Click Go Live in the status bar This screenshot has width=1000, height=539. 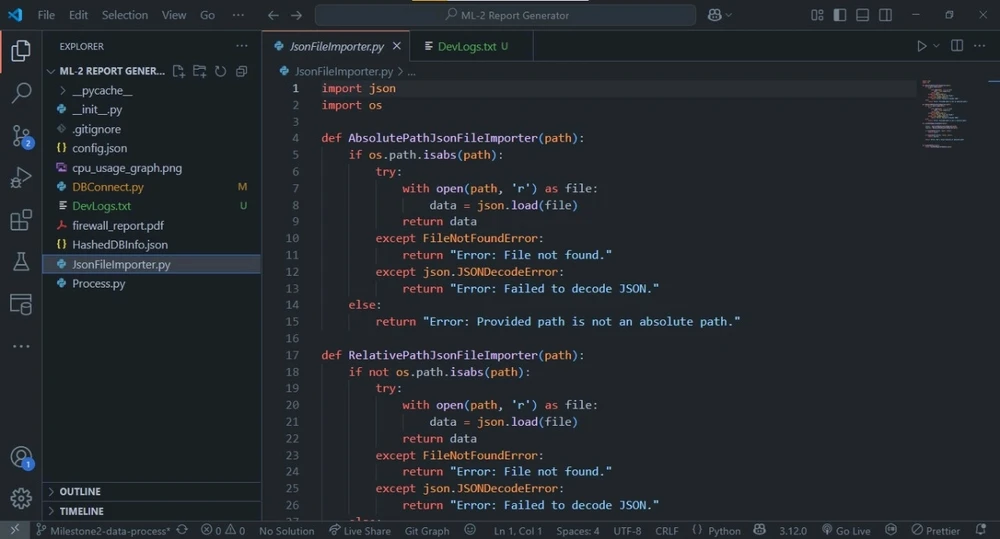846,531
